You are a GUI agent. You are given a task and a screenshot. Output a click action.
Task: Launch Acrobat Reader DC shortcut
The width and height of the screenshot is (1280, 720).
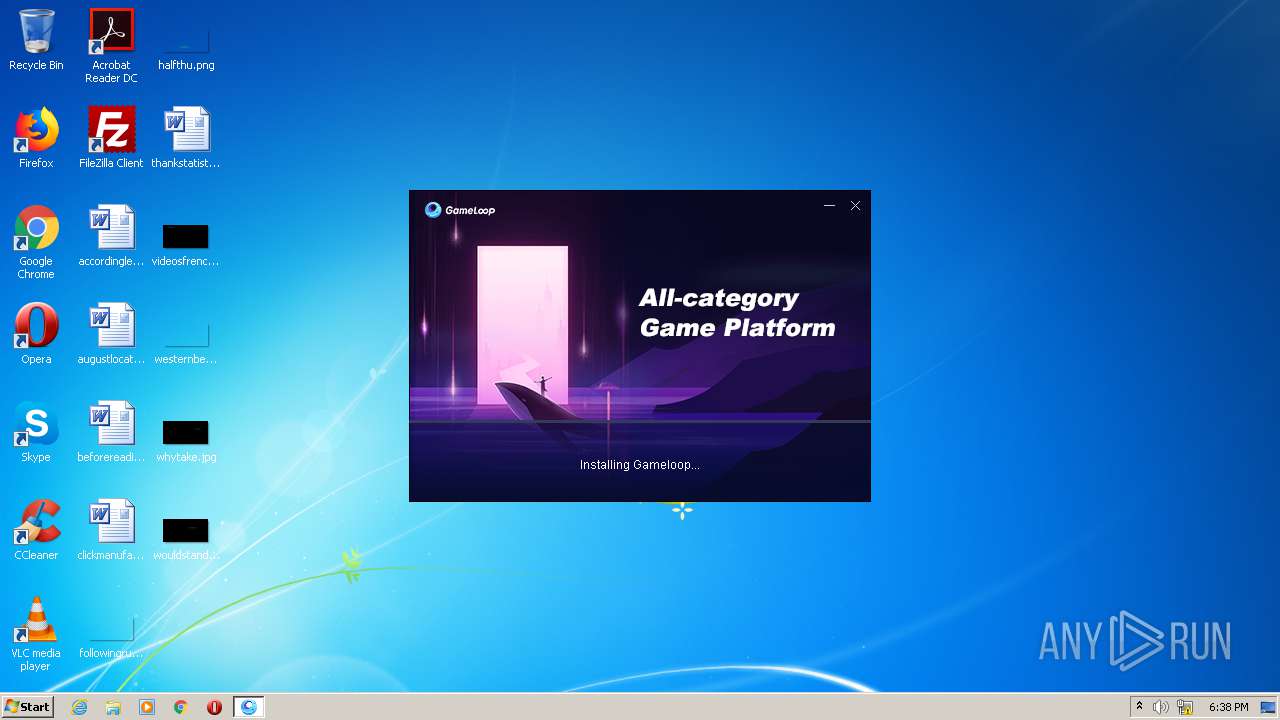coord(111,45)
